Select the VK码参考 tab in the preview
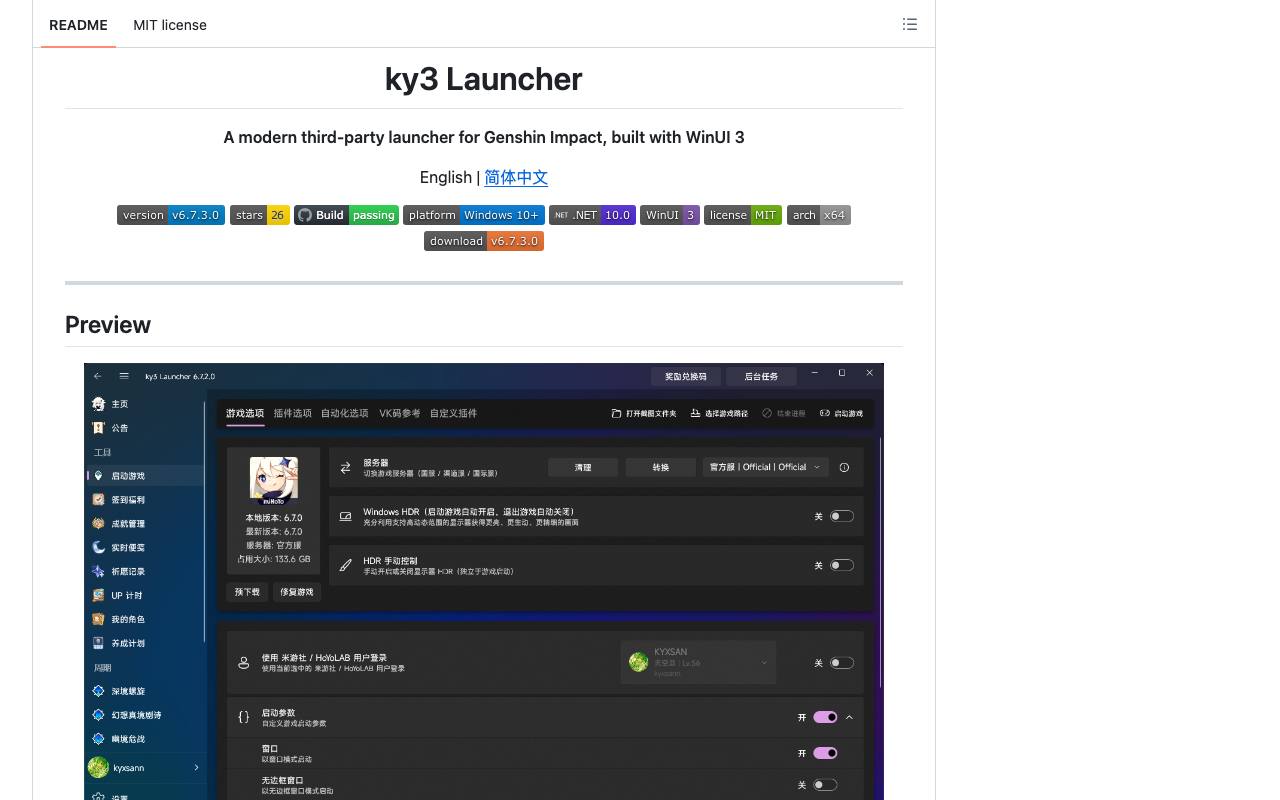 [400, 413]
